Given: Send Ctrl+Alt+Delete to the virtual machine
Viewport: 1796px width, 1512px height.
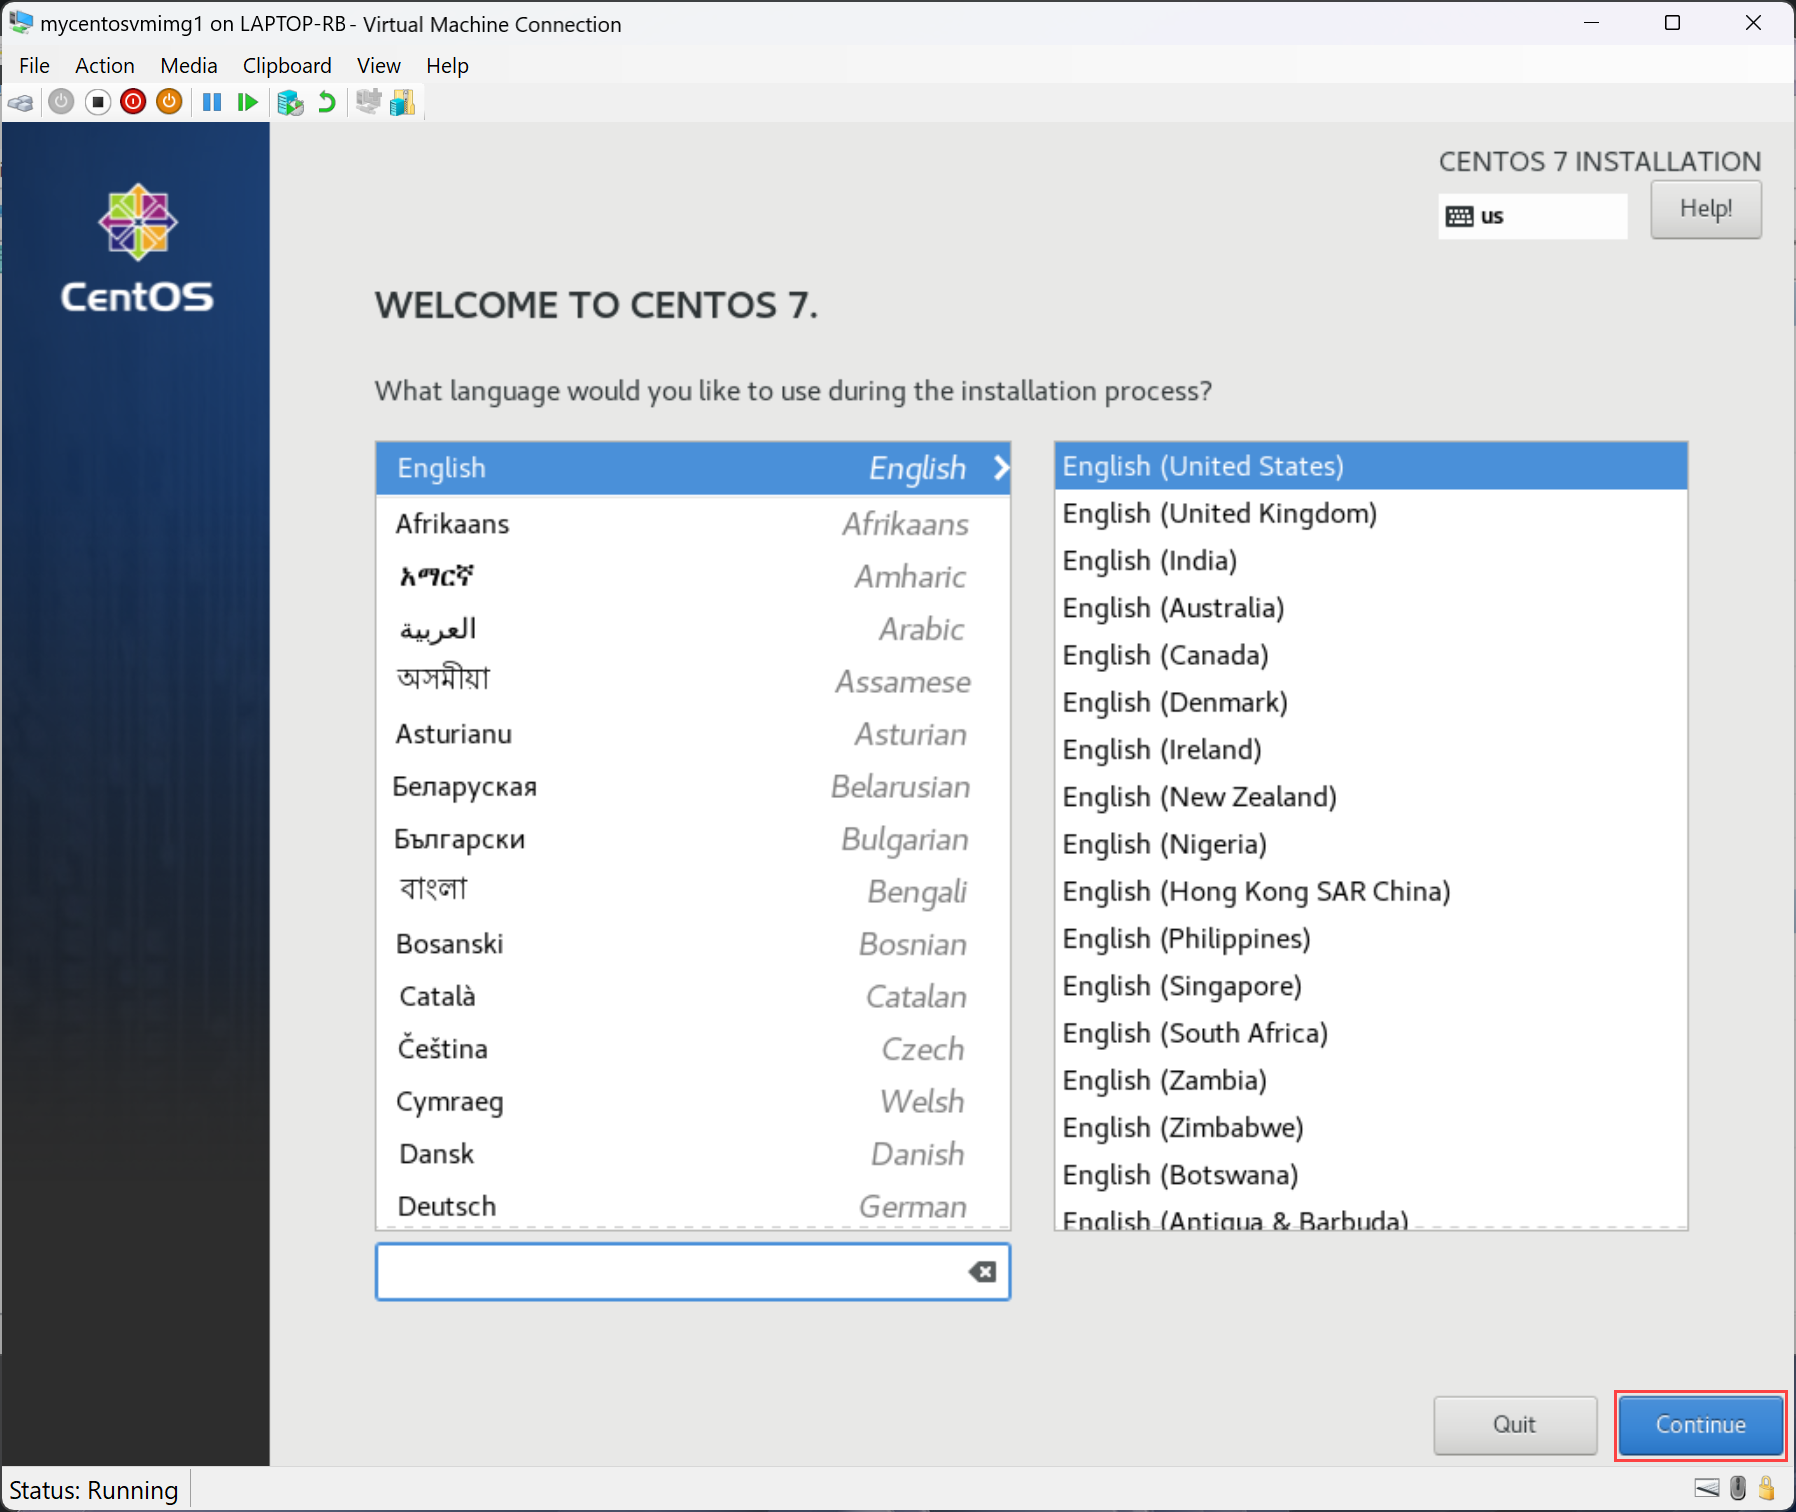Looking at the screenshot, I should [x=21, y=101].
